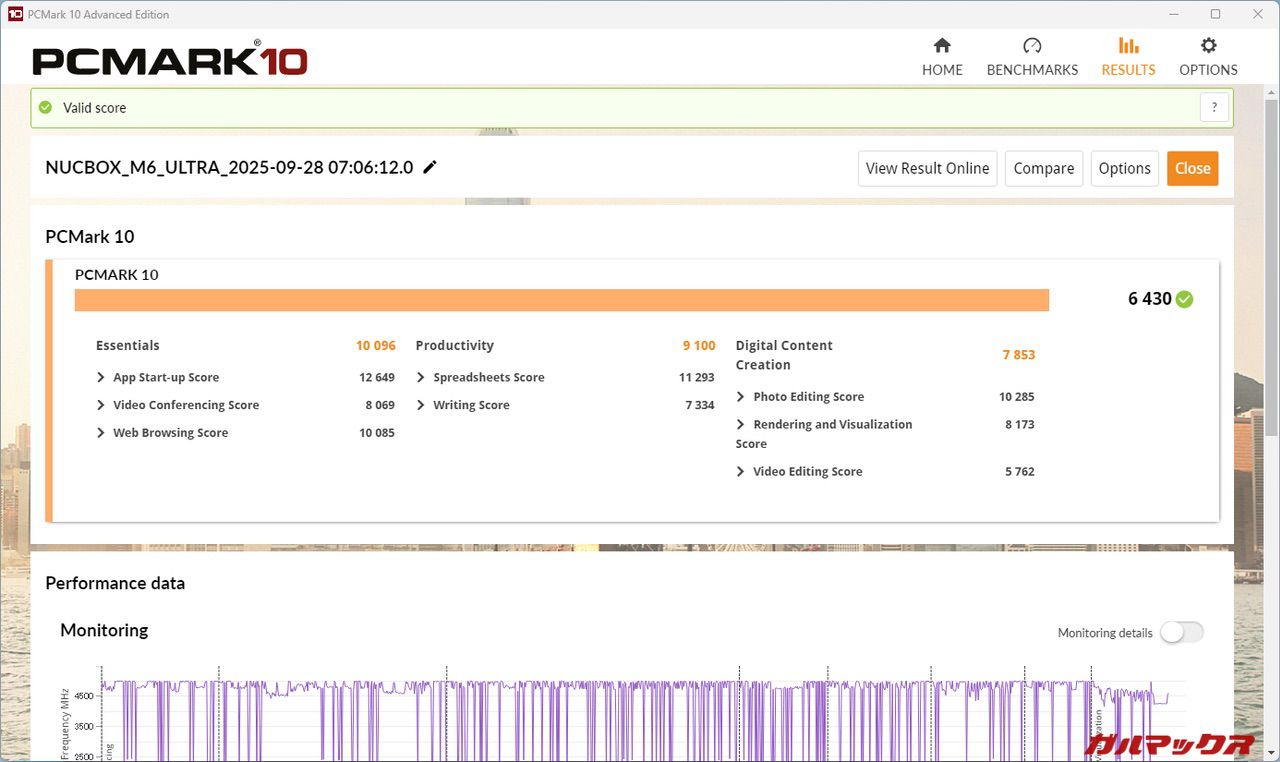Click green check beside 6 430 score
This screenshot has height=762, width=1280.
click(1185, 299)
